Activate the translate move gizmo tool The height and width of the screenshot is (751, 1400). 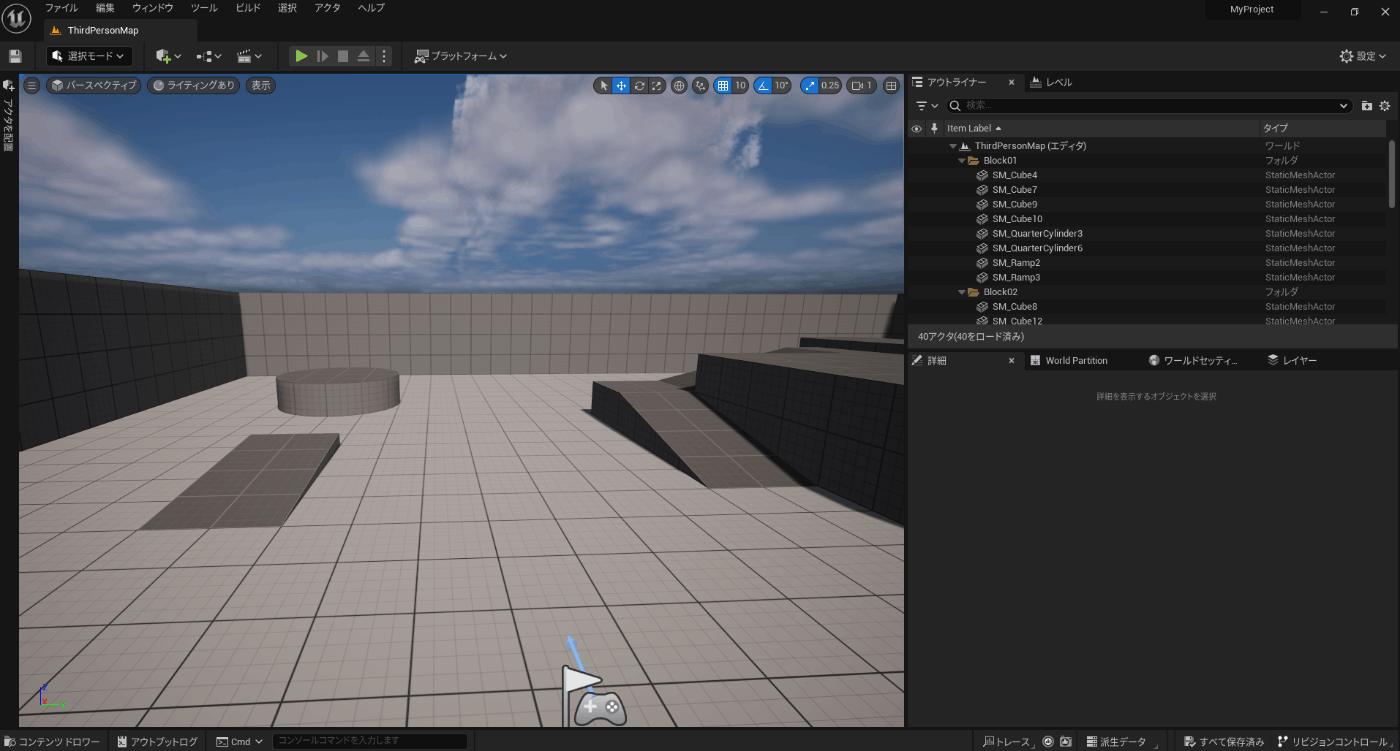coord(621,86)
